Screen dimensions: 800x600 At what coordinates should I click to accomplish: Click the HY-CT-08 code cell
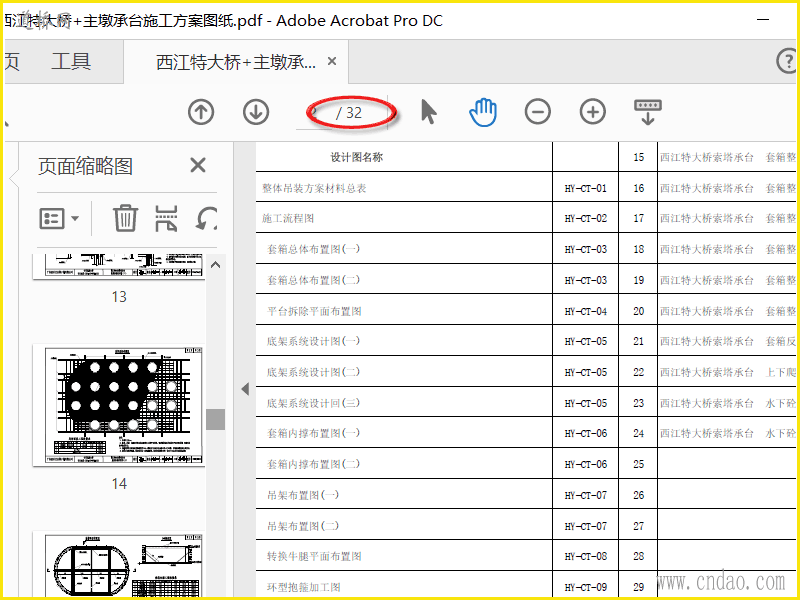coord(586,556)
